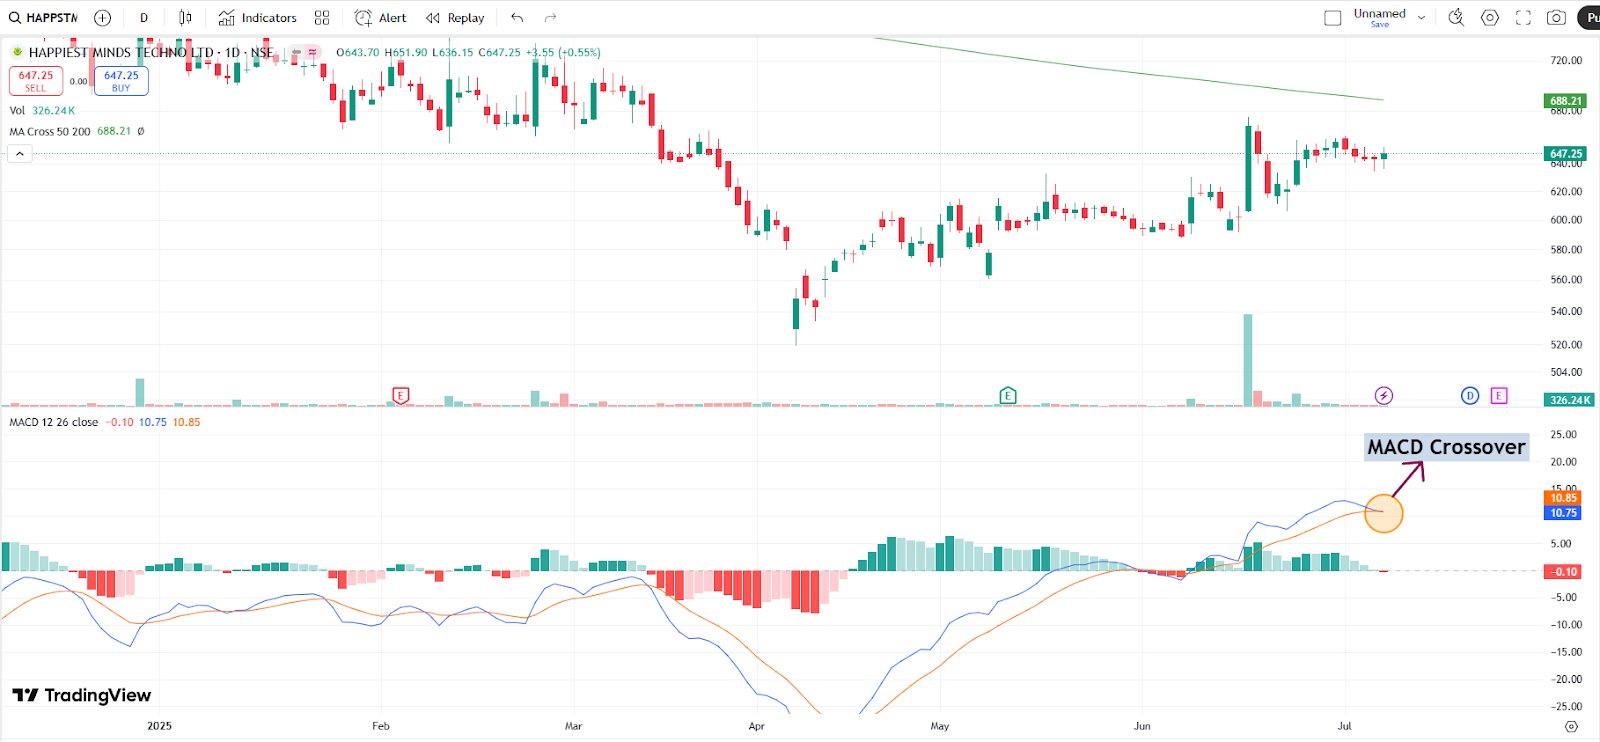Click the purple lightning event marker

(x=1384, y=396)
